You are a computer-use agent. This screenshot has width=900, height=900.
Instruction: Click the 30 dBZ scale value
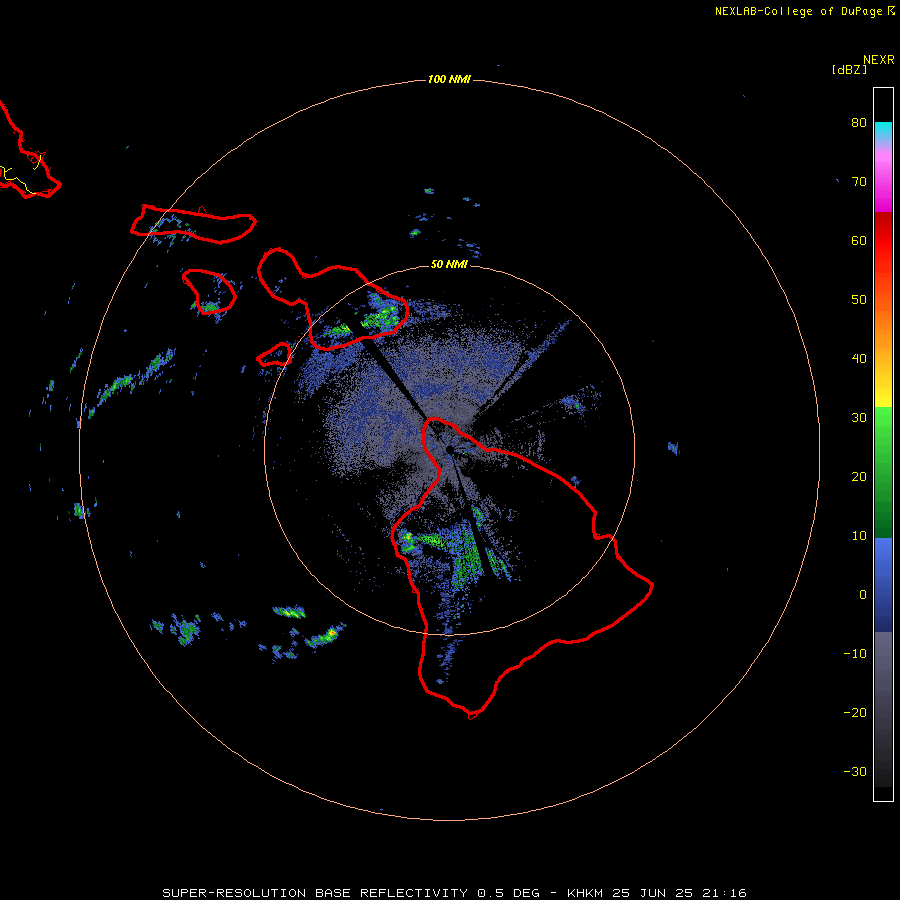(859, 418)
